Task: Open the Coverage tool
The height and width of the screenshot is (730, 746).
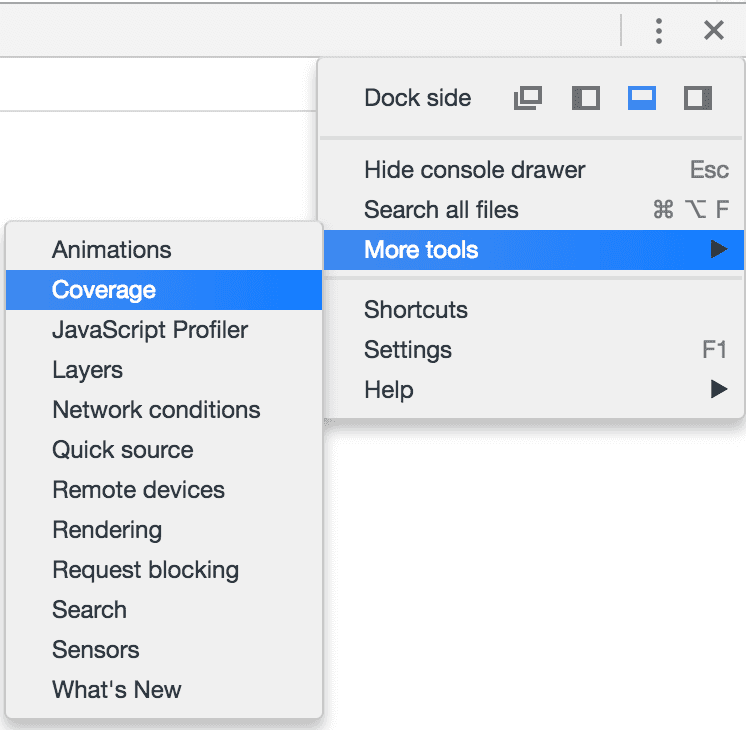Action: pyautogui.click(x=104, y=290)
